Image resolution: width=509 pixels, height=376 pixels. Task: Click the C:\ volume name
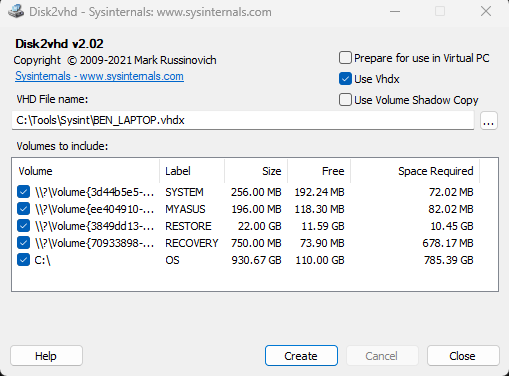pyautogui.click(x=42, y=260)
